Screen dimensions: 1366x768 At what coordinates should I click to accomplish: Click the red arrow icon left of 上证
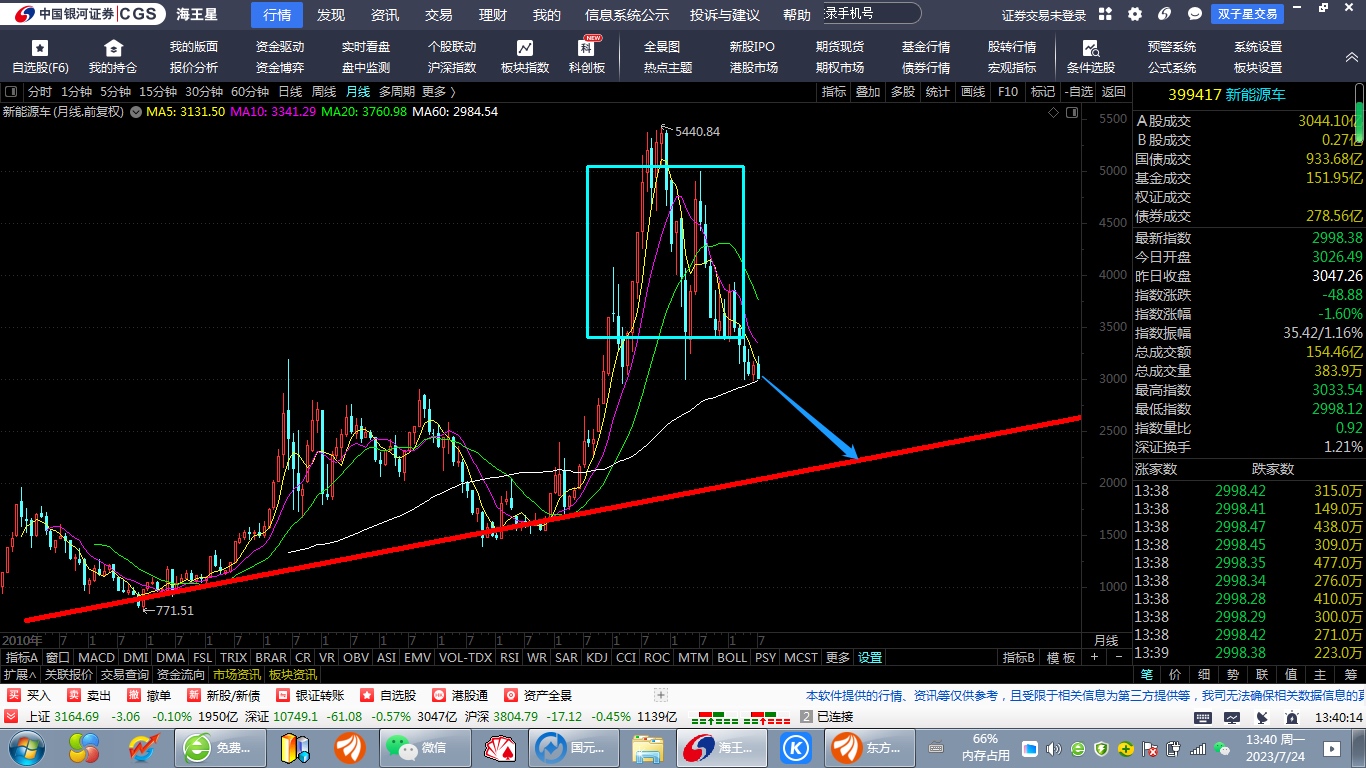11,716
